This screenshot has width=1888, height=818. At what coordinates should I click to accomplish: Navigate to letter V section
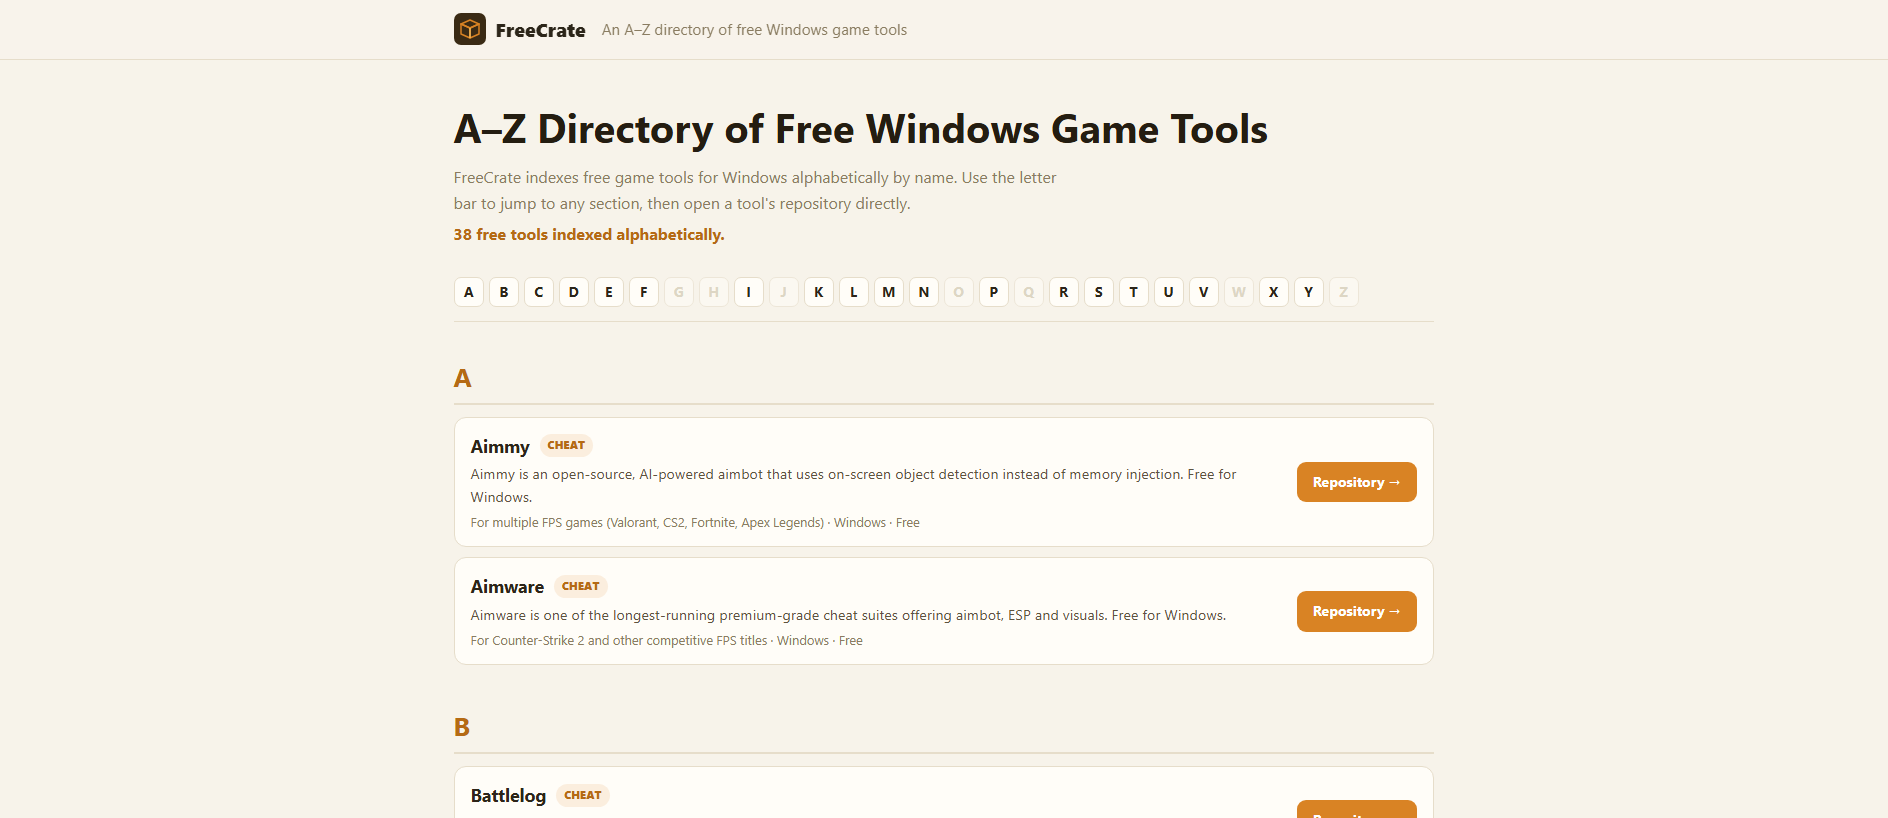coord(1204,292)
